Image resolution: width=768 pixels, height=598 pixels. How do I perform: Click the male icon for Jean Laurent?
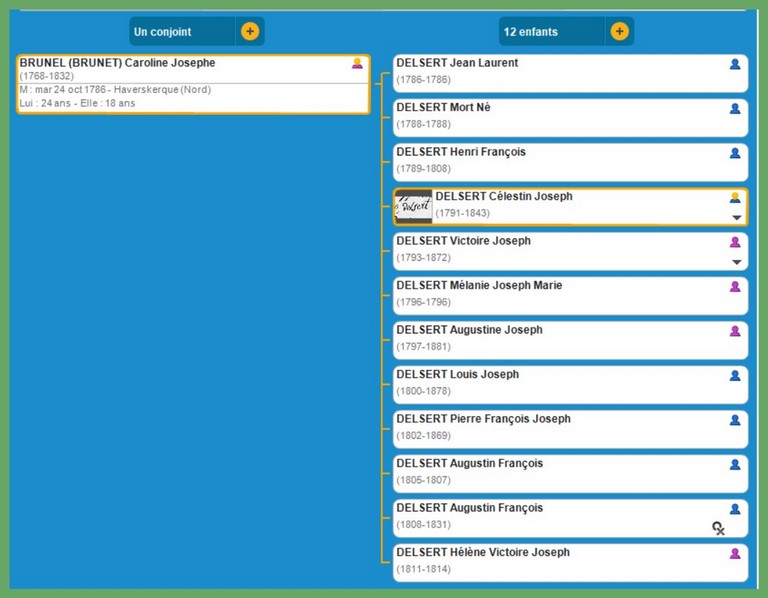coord(735,64)
